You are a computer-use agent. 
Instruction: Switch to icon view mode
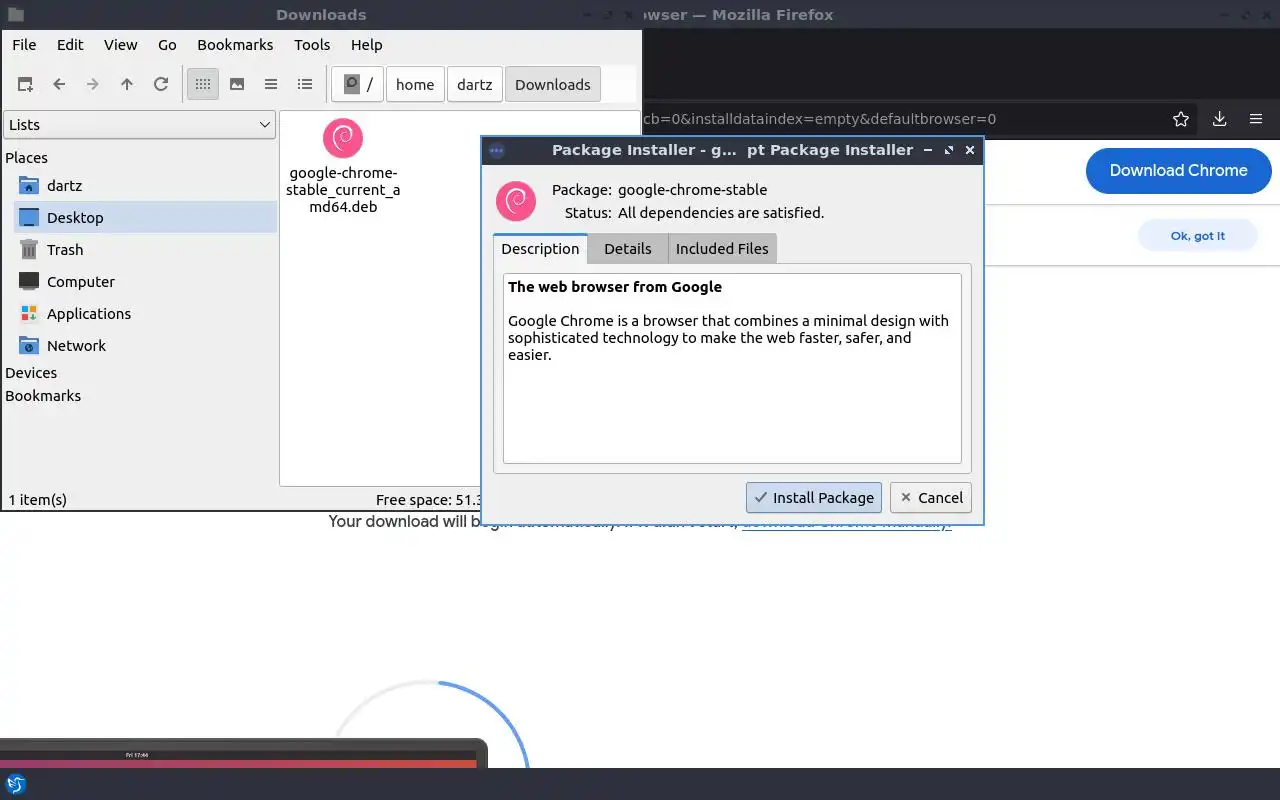pos(203,85)
